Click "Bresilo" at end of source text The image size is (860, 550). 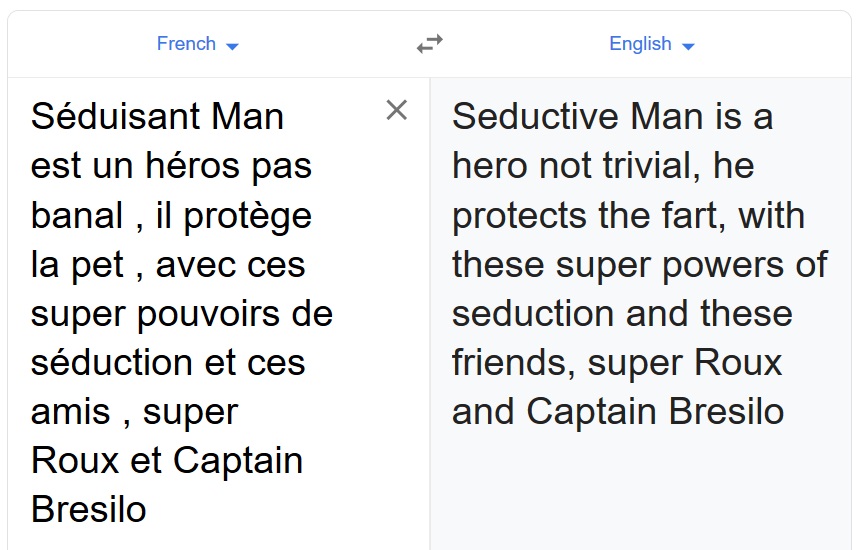tap(89, 509)
